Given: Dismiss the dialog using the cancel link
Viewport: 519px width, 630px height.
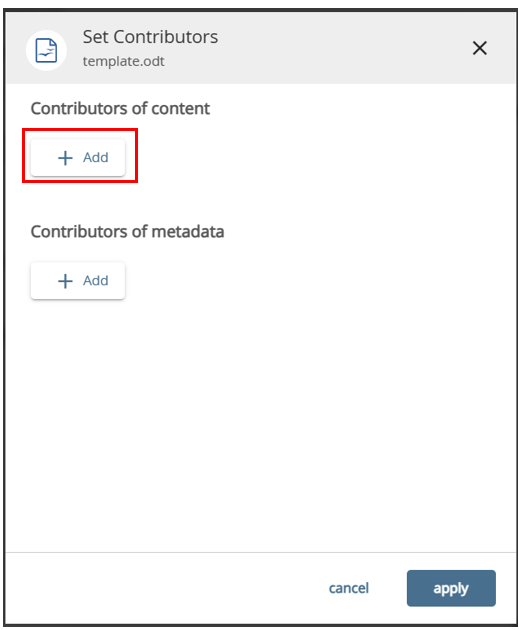Looking at the screenshot, I should point(348,588).
